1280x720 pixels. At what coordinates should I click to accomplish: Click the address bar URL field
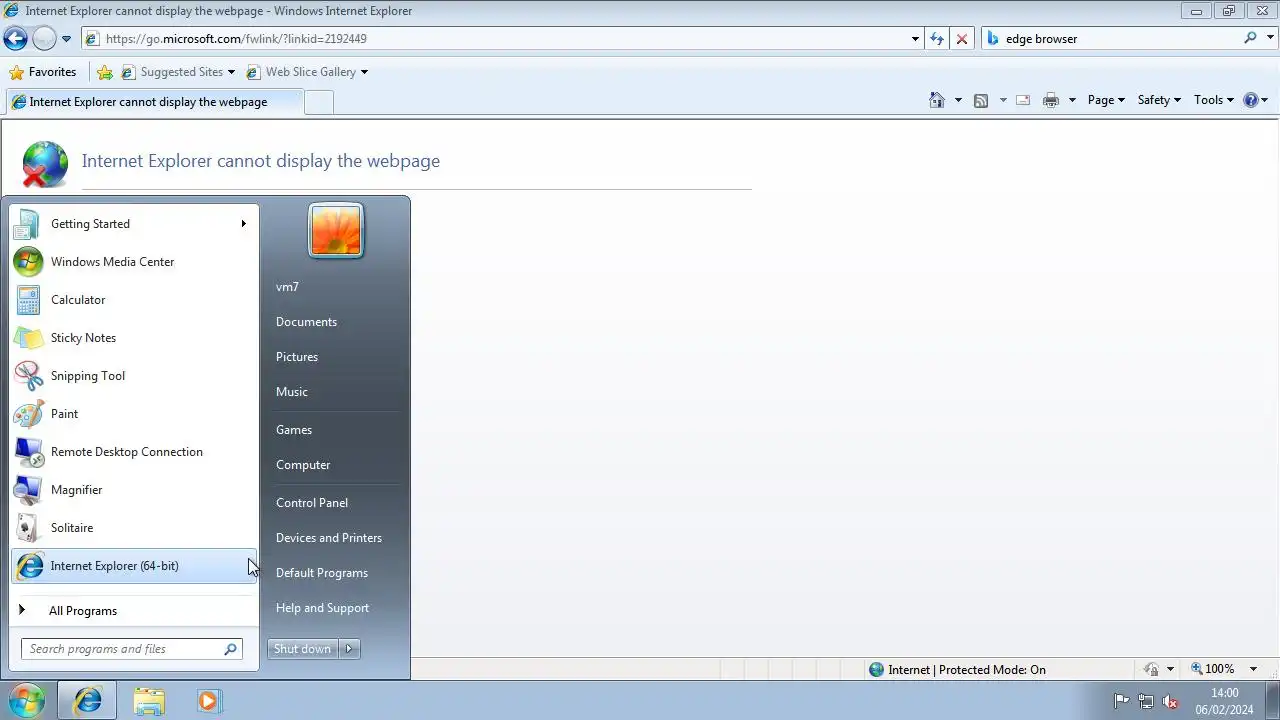[495, 39]
